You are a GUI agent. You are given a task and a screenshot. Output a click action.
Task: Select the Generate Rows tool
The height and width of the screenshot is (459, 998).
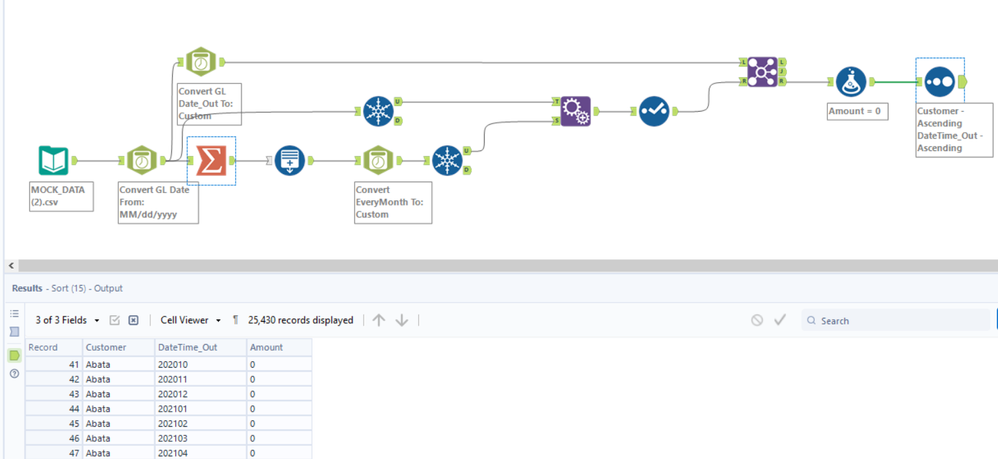click(x=290, y=160)
